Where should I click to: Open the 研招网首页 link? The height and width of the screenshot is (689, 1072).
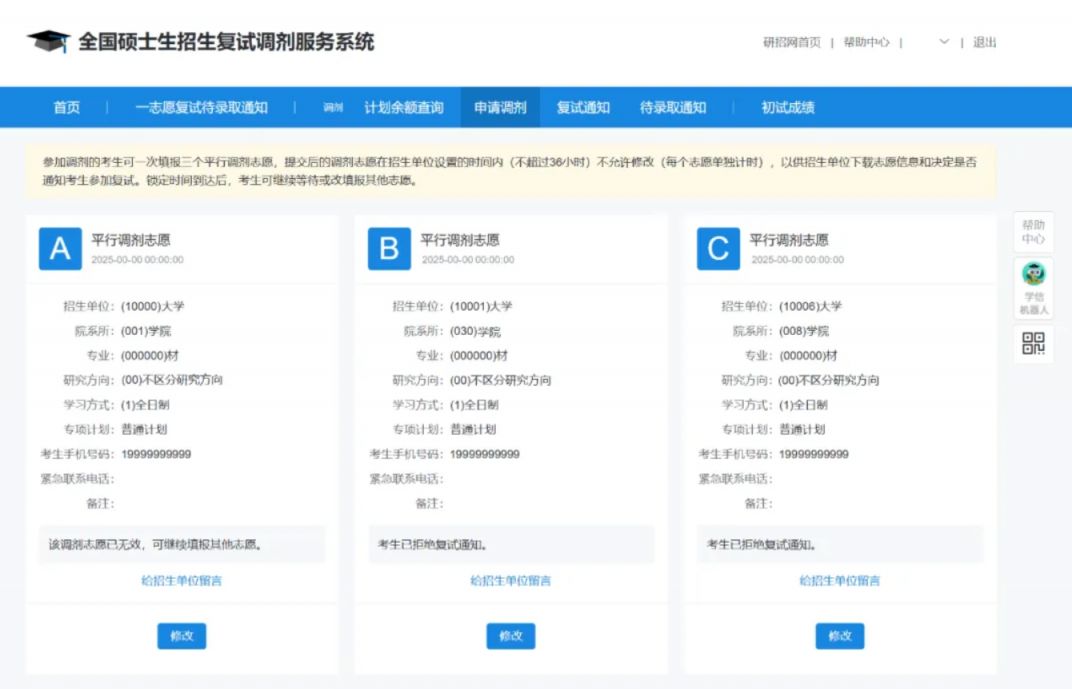click(792, 42)
